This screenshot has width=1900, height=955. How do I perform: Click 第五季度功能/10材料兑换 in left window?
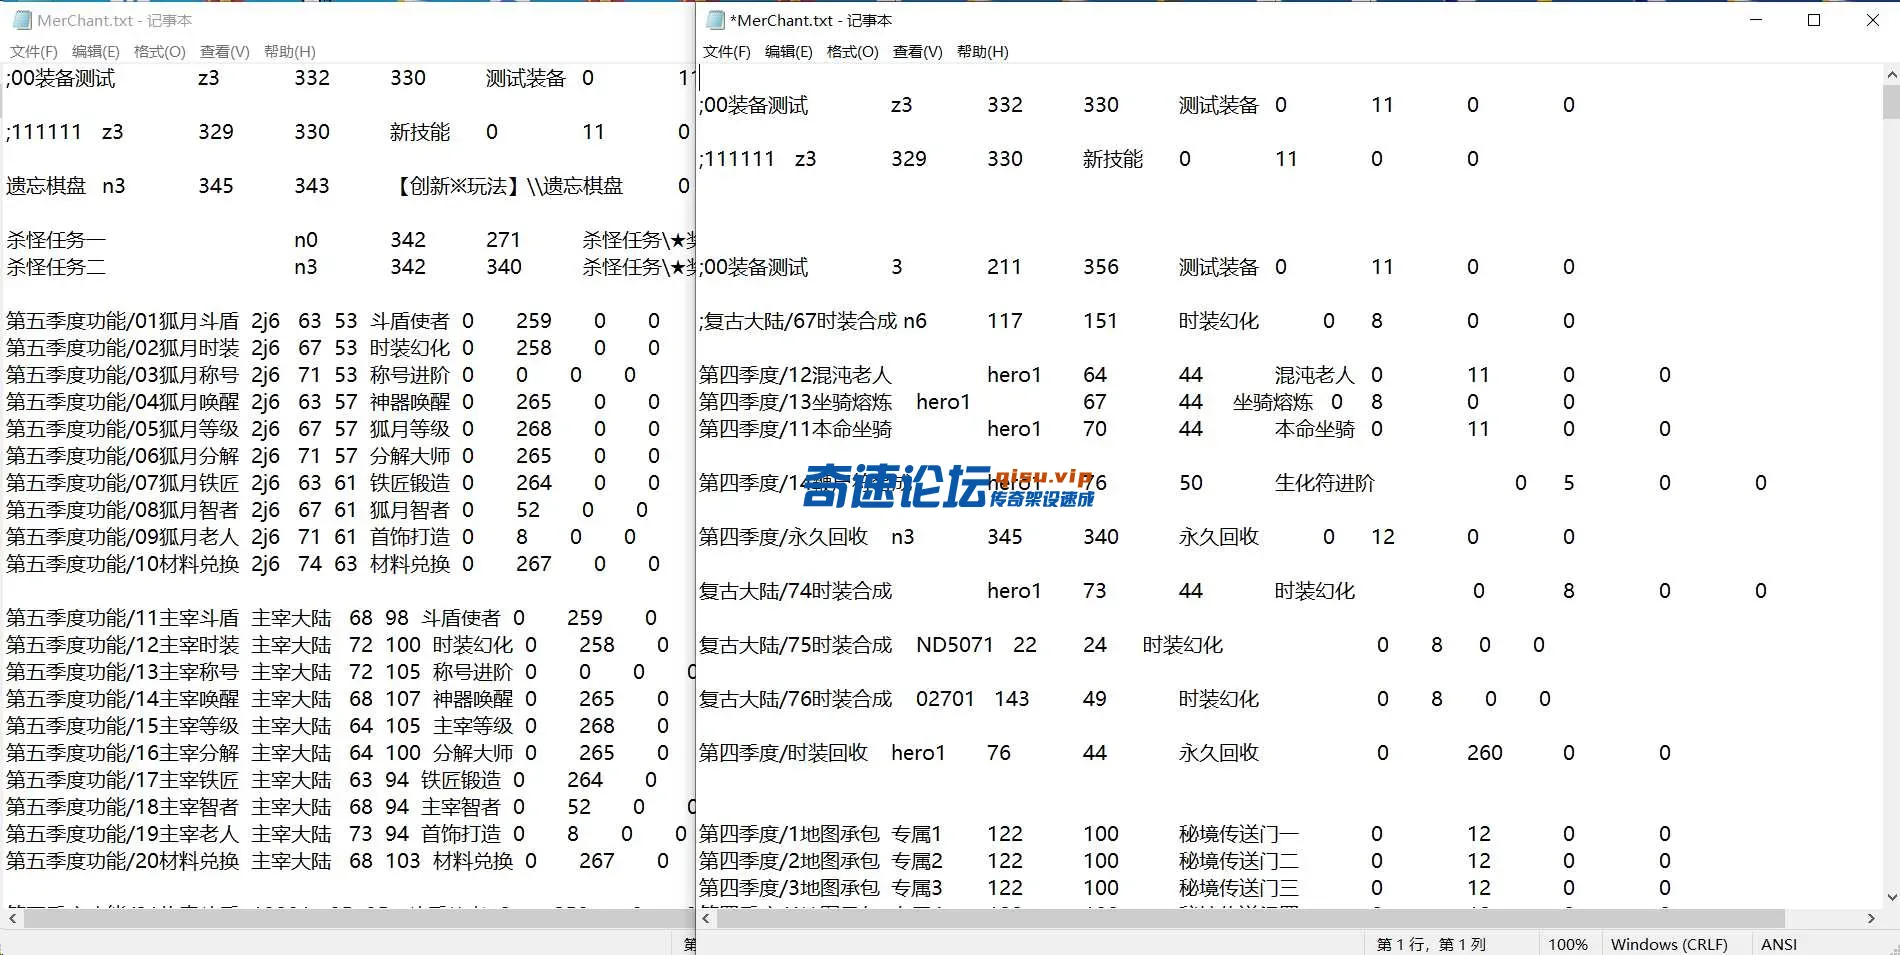click(x=123, y=564)
